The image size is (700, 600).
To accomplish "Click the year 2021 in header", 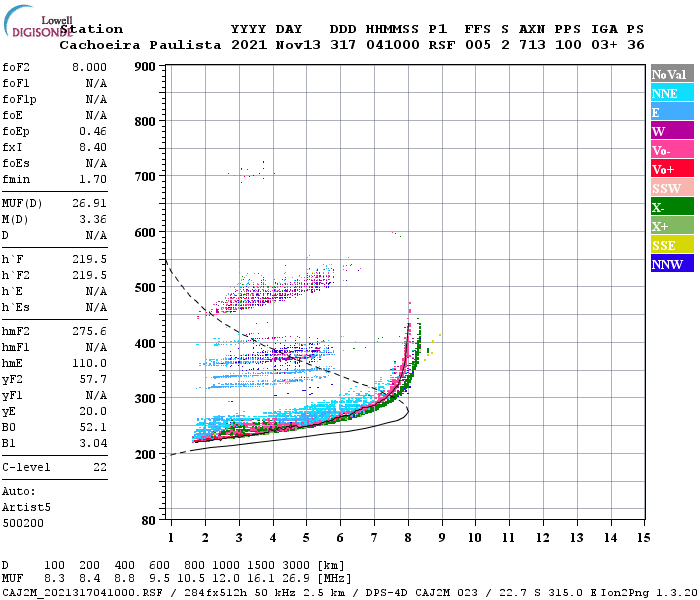I will (x=249, y=45).
